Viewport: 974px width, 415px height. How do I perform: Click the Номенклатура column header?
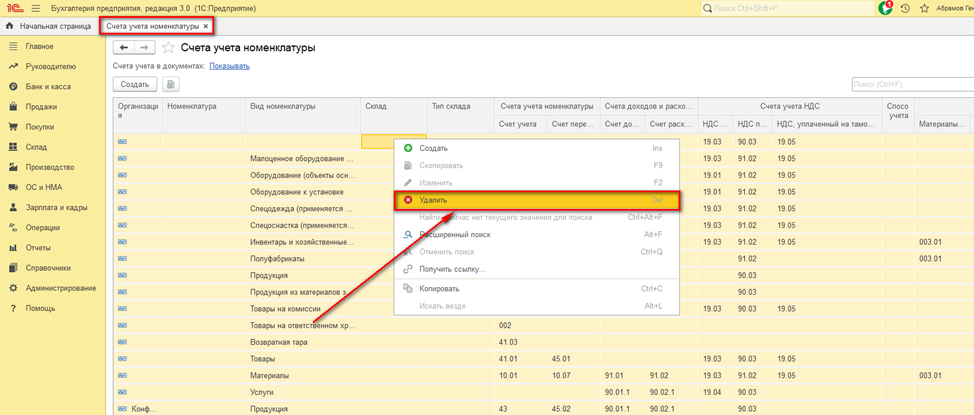coord(204,115)
